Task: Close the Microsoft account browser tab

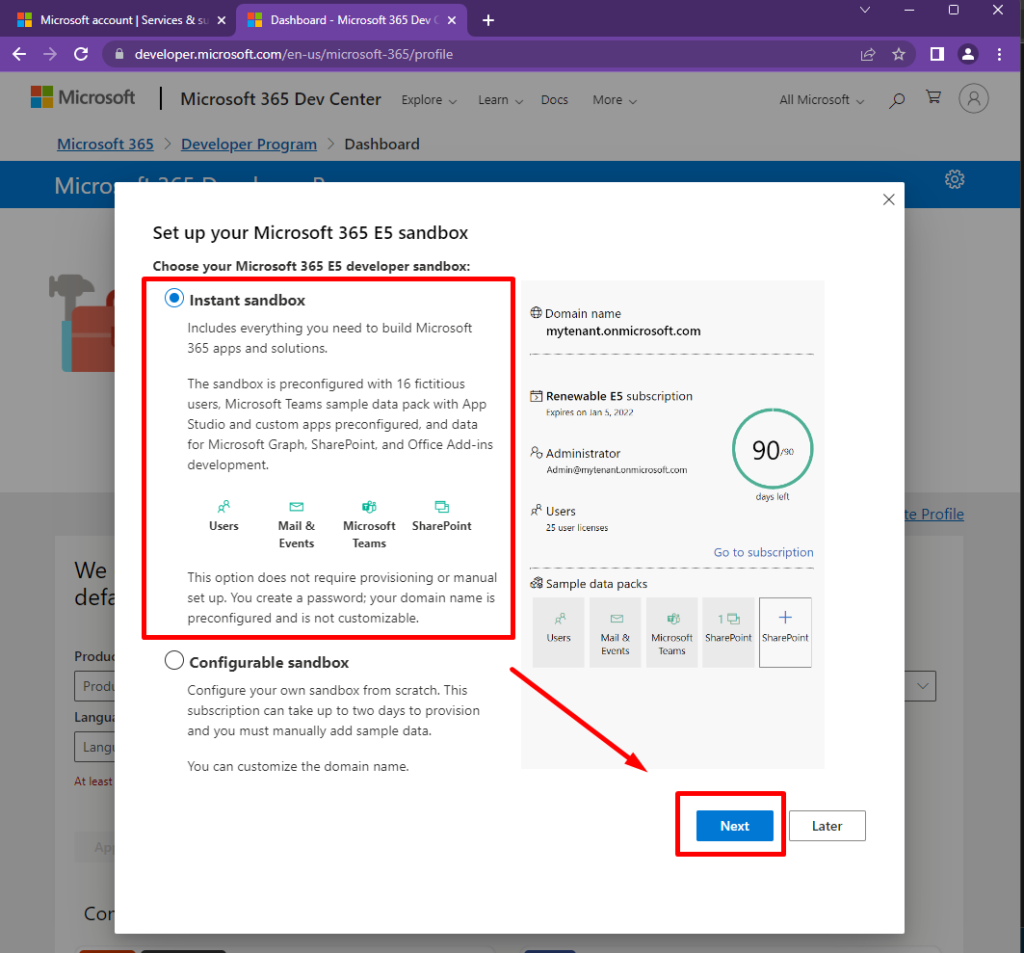Action: pos(221,20)
